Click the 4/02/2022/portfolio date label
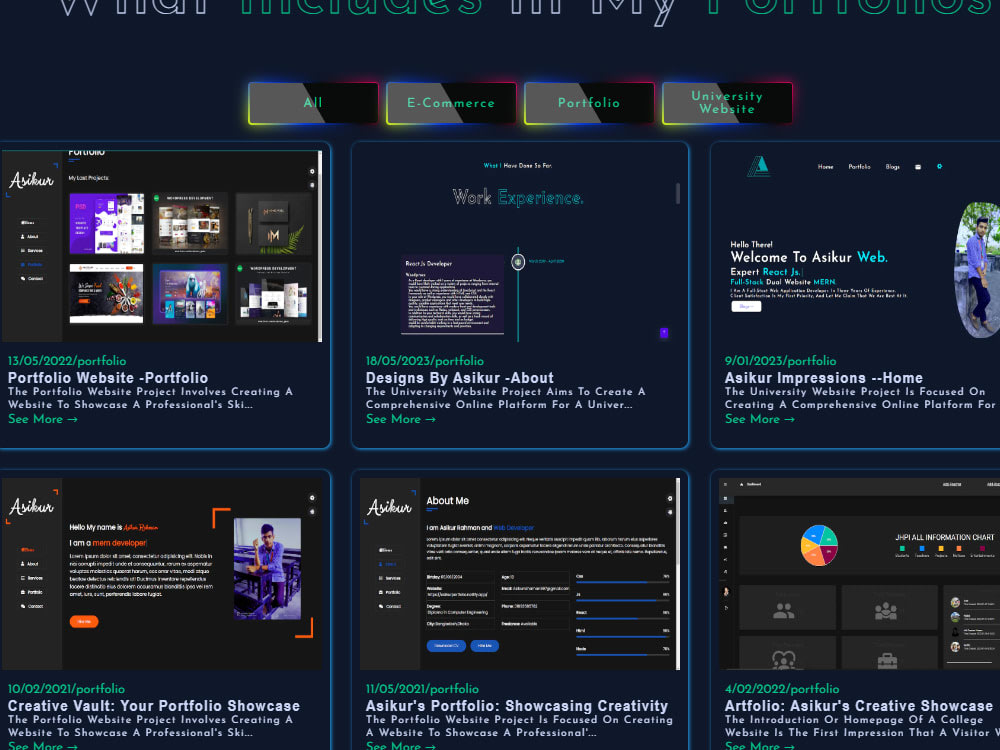 click(x=782, y=689)
